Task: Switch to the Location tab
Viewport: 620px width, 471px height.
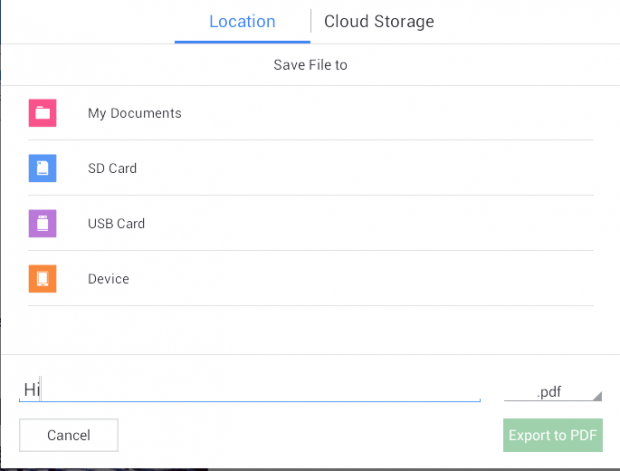Action: 242,22
